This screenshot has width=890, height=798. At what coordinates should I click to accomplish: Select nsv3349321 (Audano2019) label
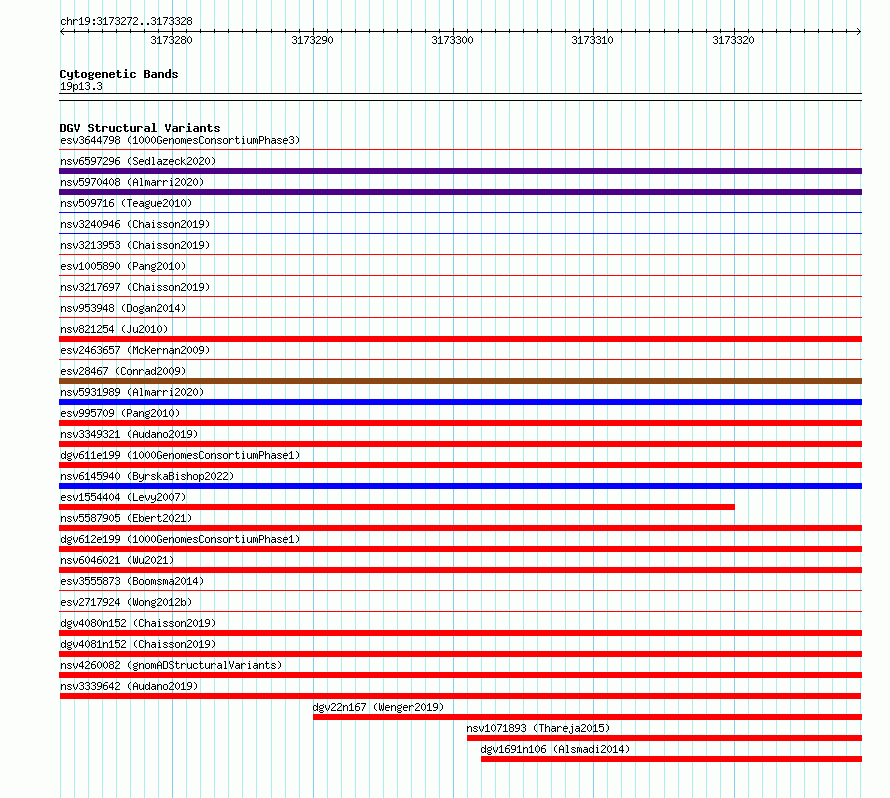pos(129,434)
